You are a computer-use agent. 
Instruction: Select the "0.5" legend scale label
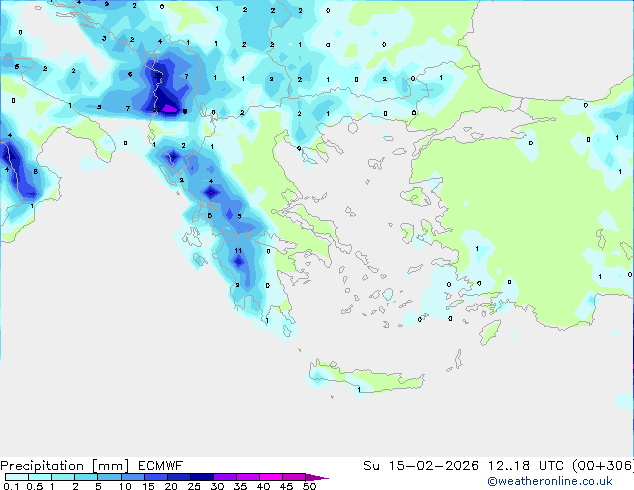click(x=35, y=486)
